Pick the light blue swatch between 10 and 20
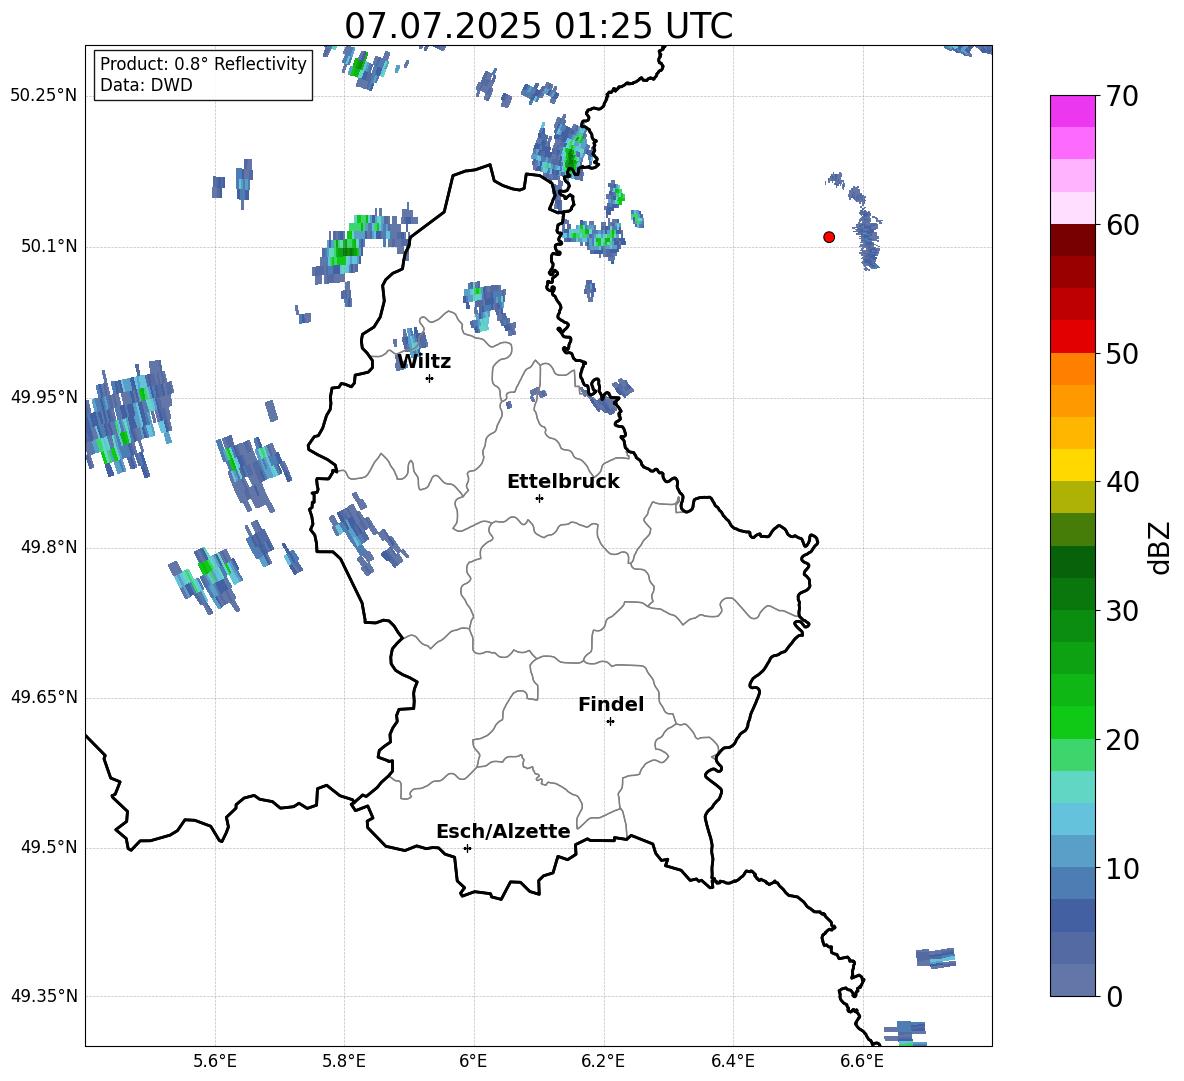 point(1073,819)
